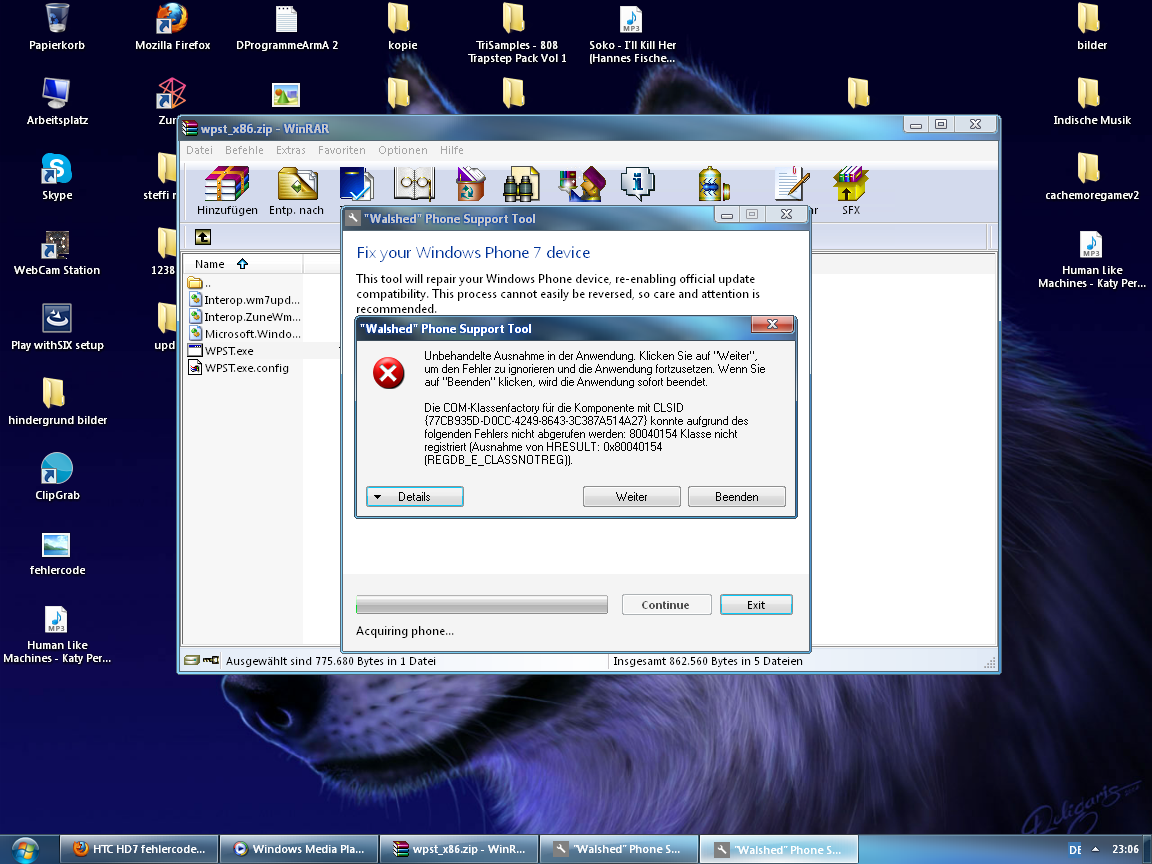1152x864 pixels.
Task: Click the book-with-glasses view icon in WinRAR
Action: pos(414,184)
